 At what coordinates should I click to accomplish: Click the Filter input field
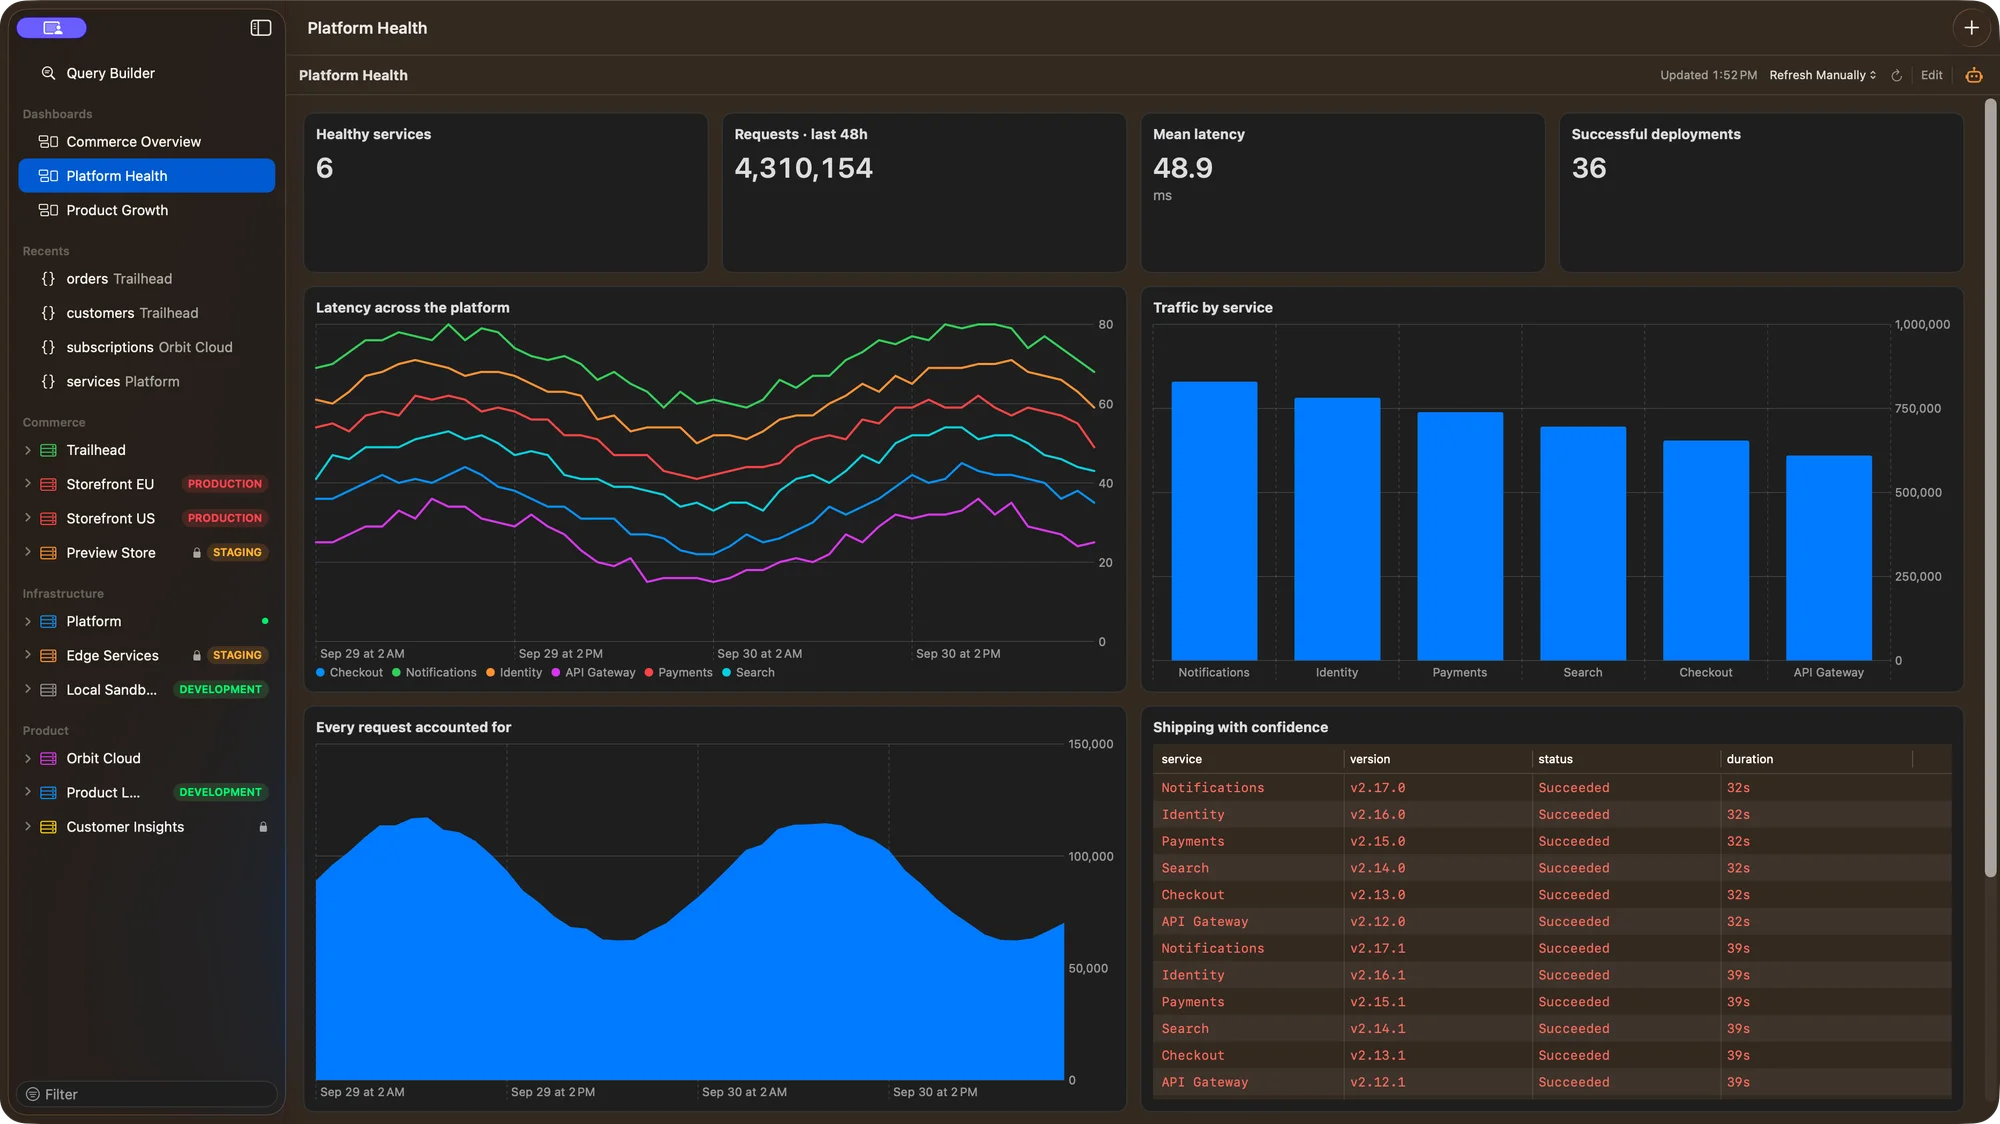[146, 1094]
